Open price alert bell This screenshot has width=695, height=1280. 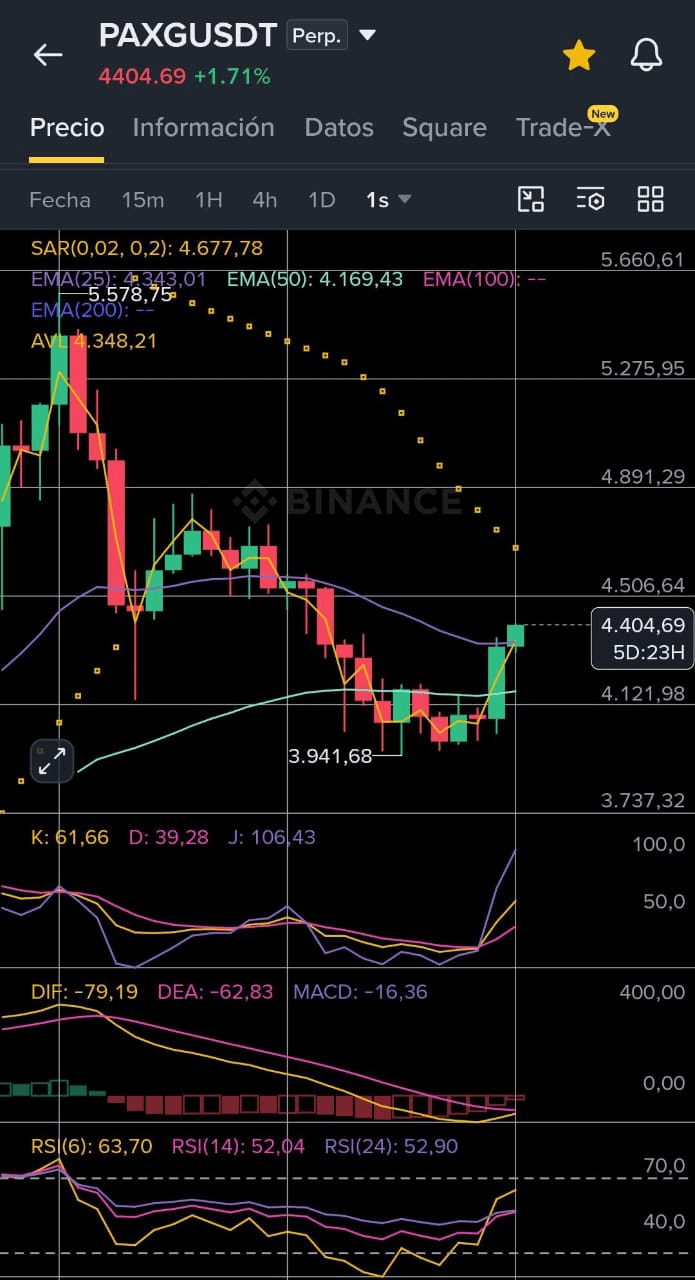647,55
